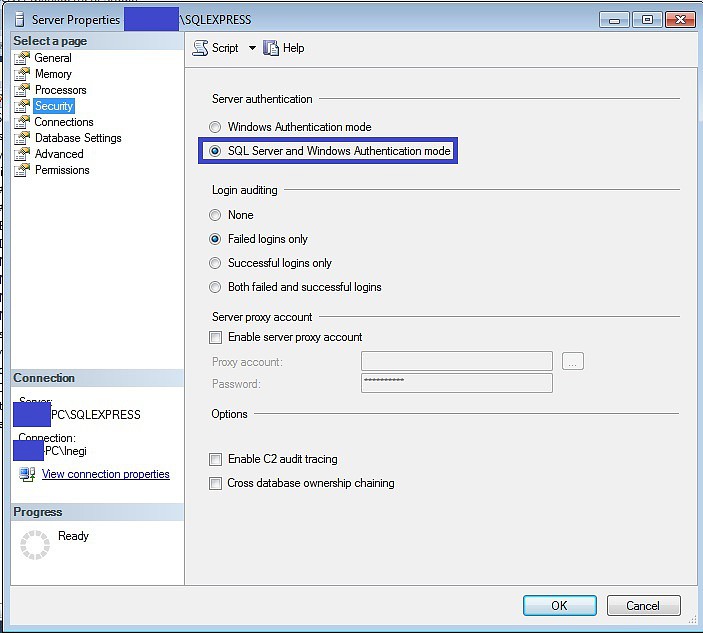Select Windows Authentication mode
The width and height of the screenshot is (703, 633).
point(215,127)
